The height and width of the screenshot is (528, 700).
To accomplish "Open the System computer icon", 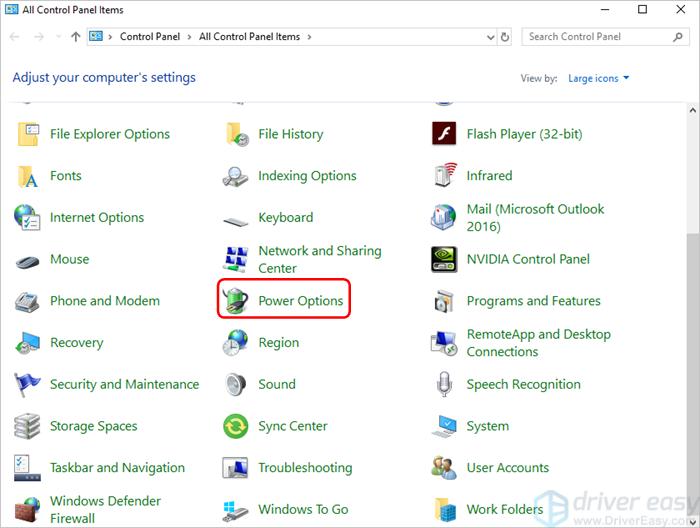I will coord(444,426).
